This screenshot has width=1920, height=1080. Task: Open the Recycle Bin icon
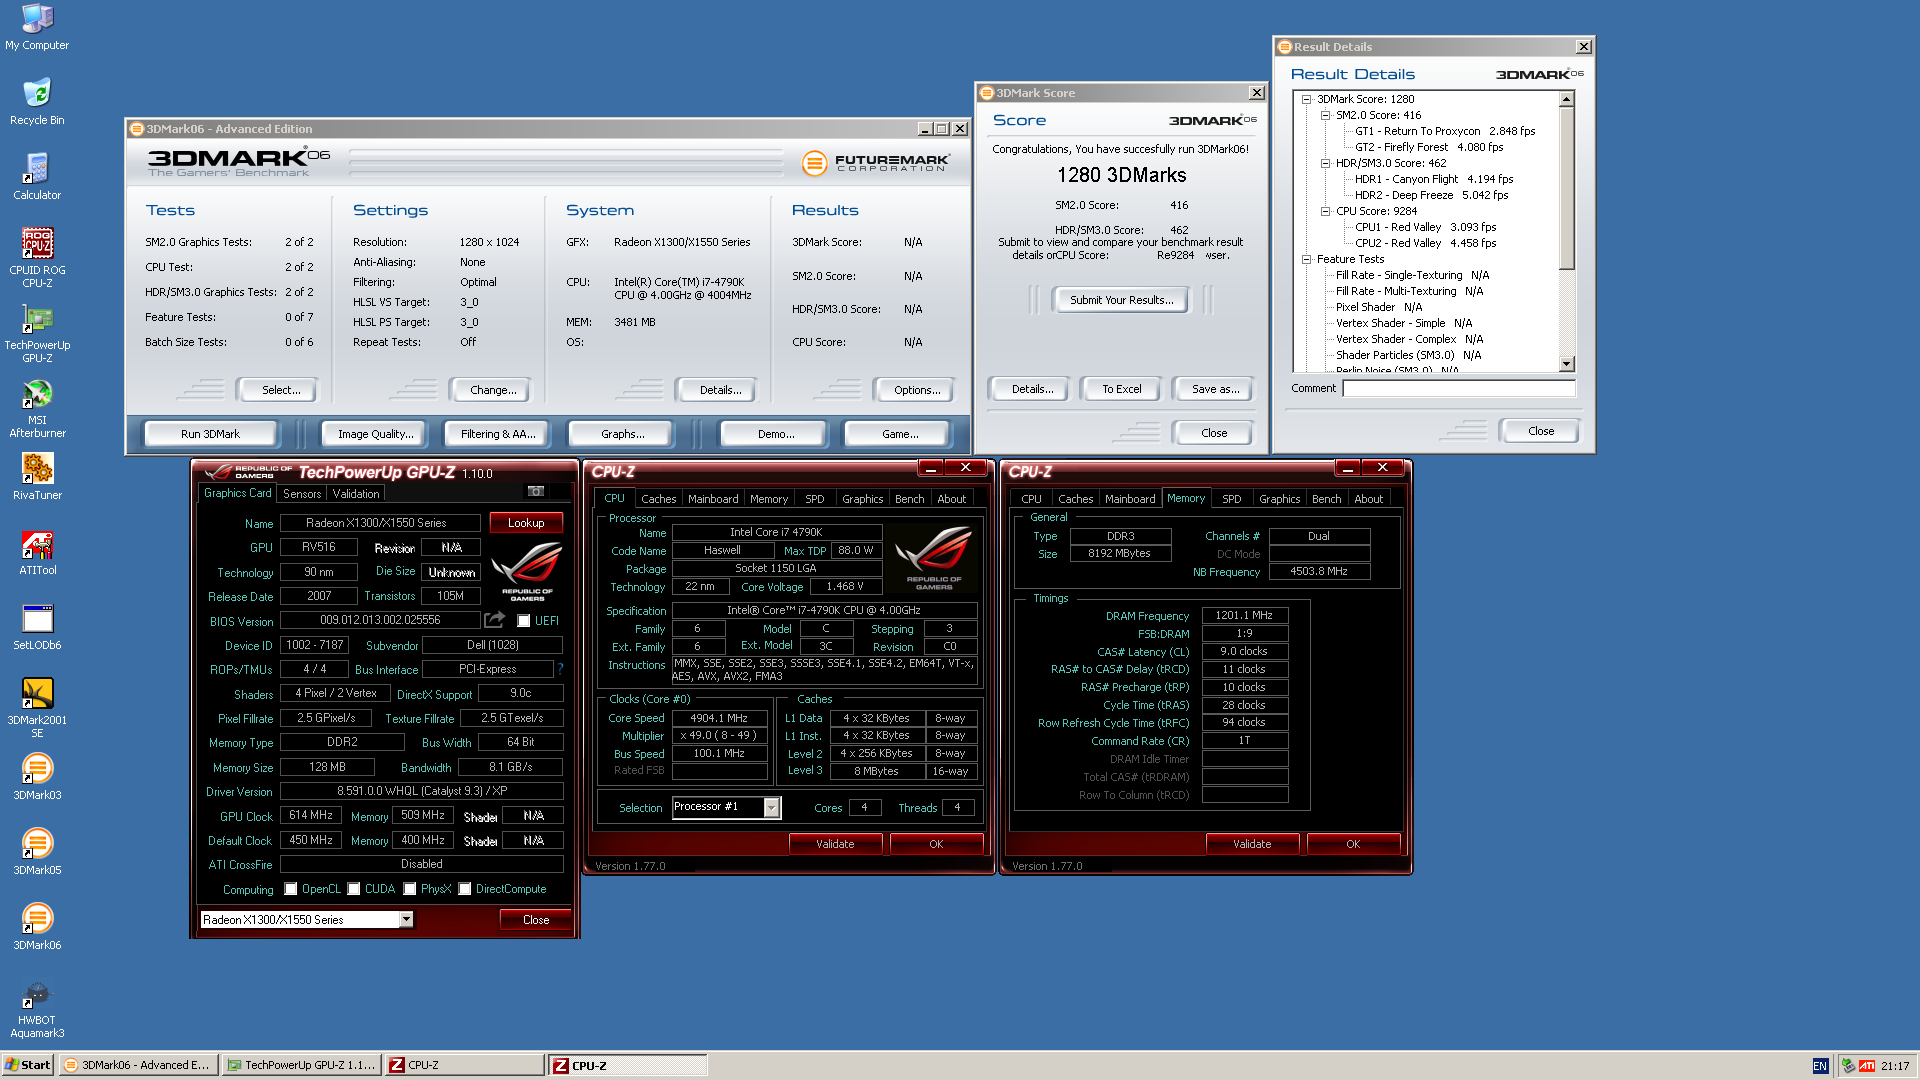pyautogui.click(x=37, y=102)
